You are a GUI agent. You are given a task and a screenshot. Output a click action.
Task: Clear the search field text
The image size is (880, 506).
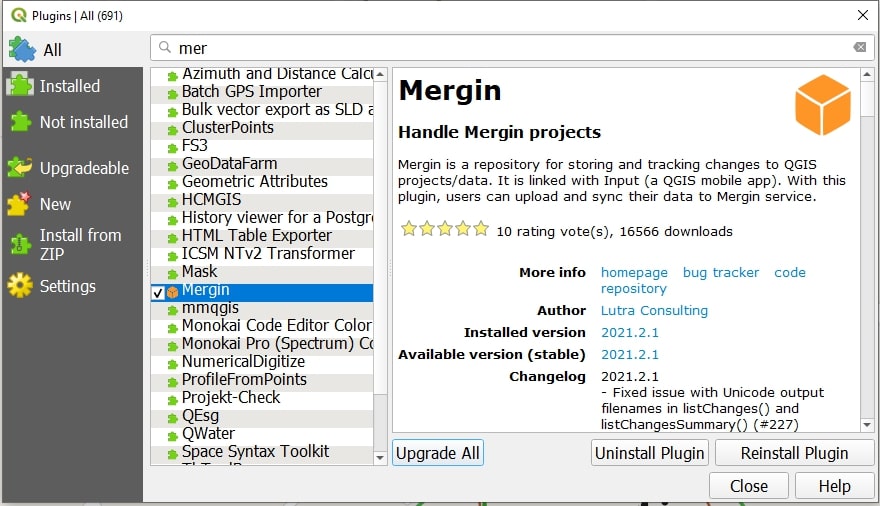tap(859, 47)
